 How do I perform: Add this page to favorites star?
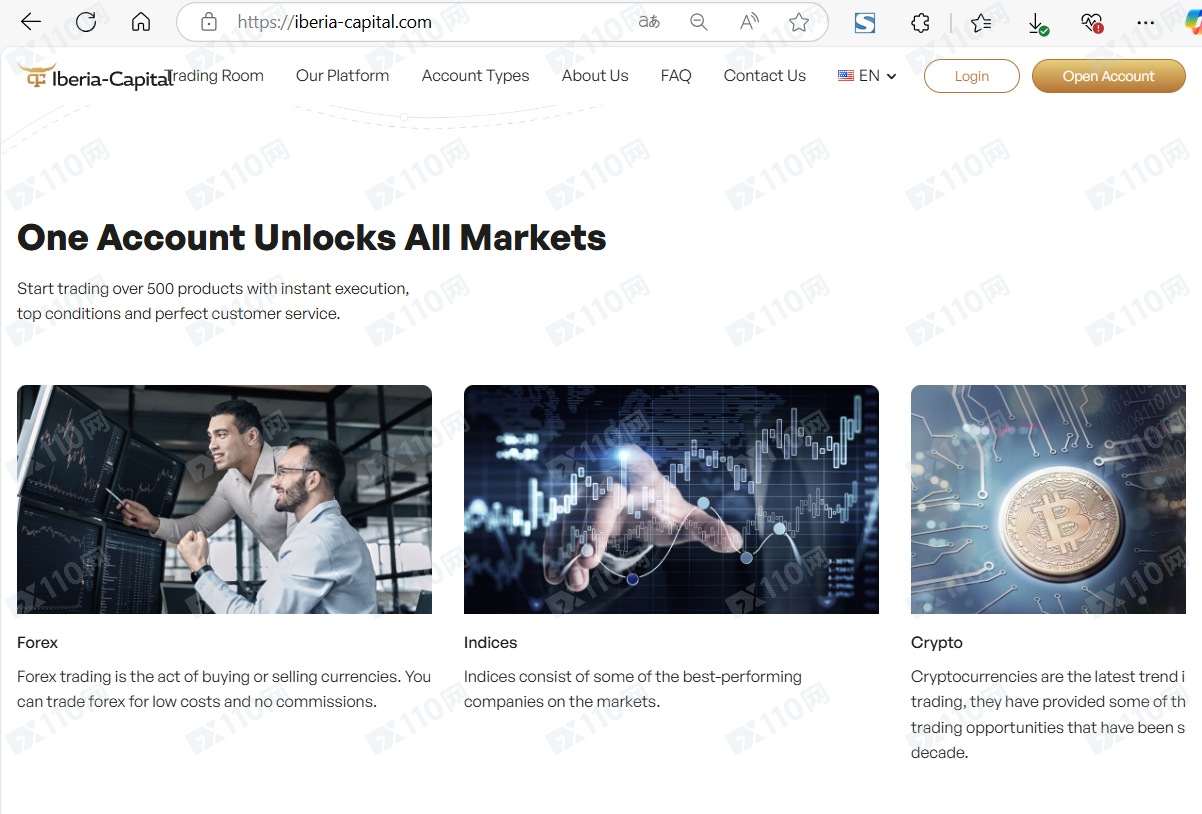tap(798, 22)
